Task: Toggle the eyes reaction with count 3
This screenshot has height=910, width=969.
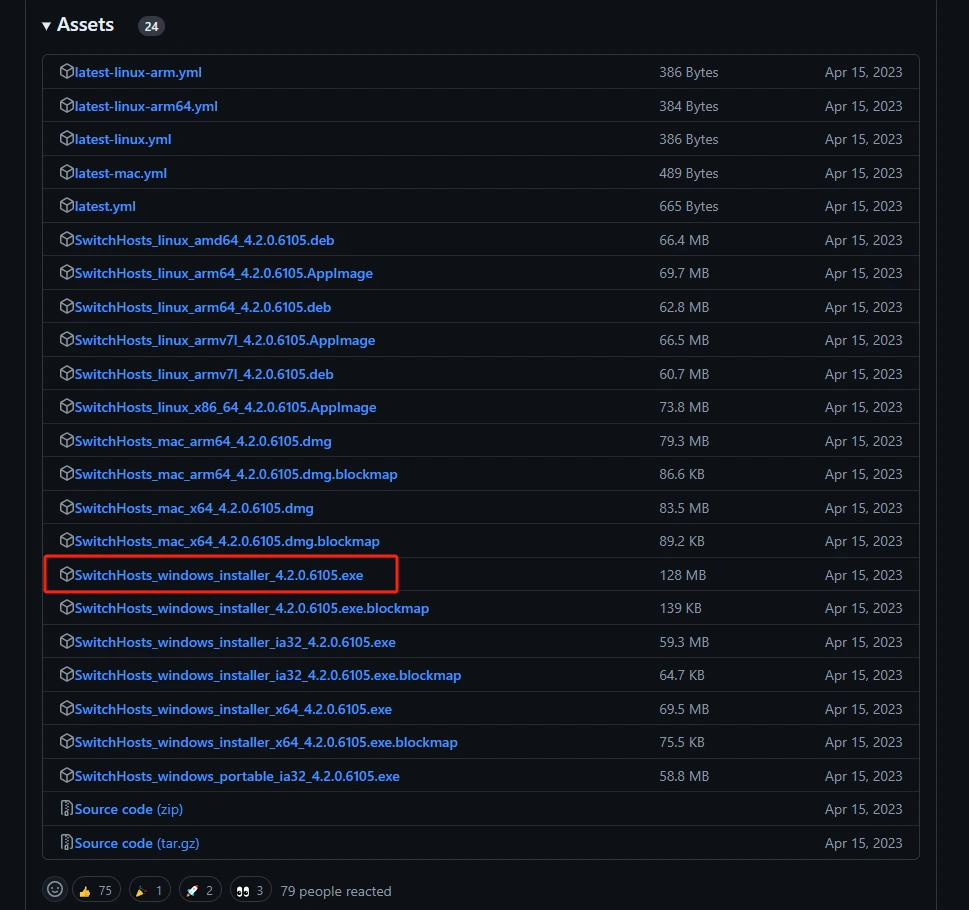Action: (250, 890)
